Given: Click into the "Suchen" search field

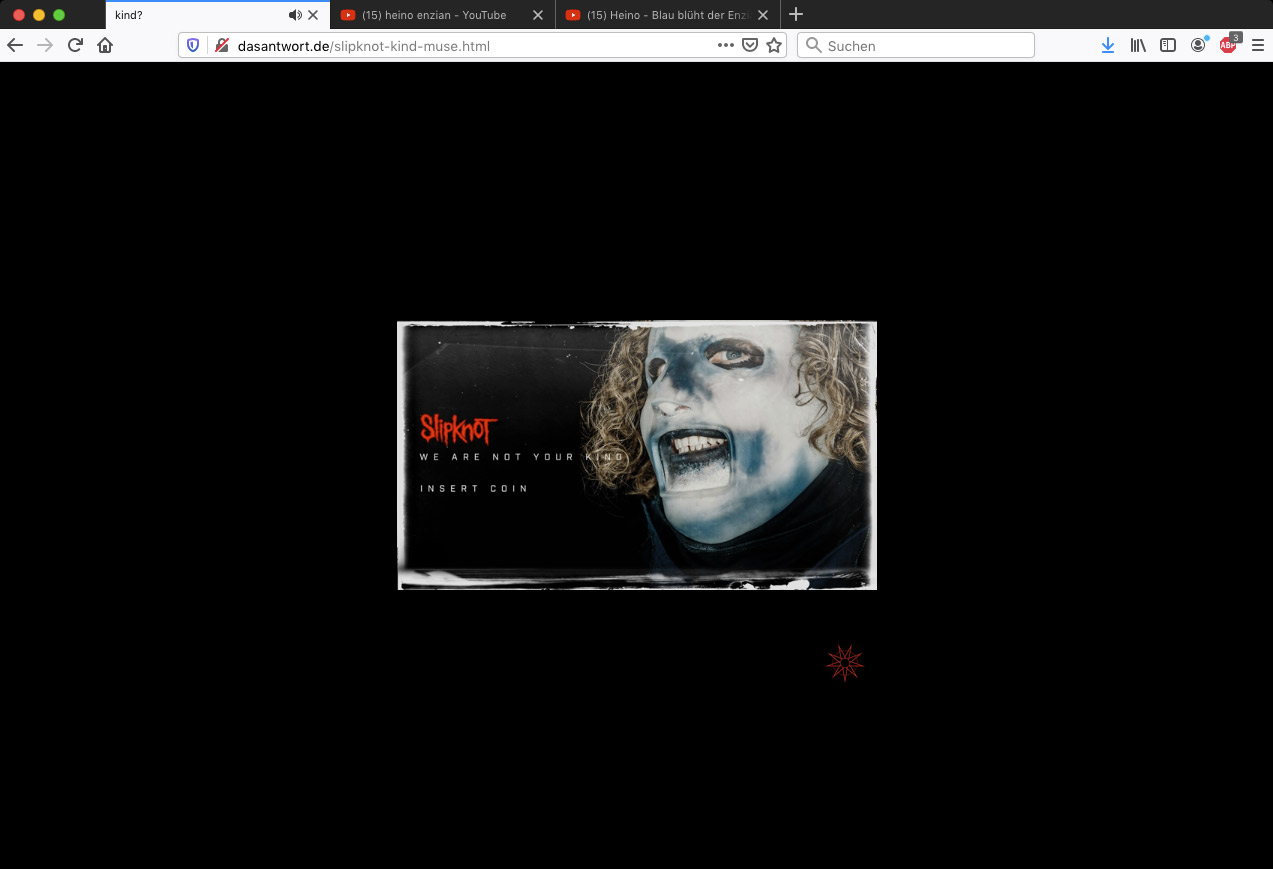Looking at the screenshot, I should (x=916, y=45).
